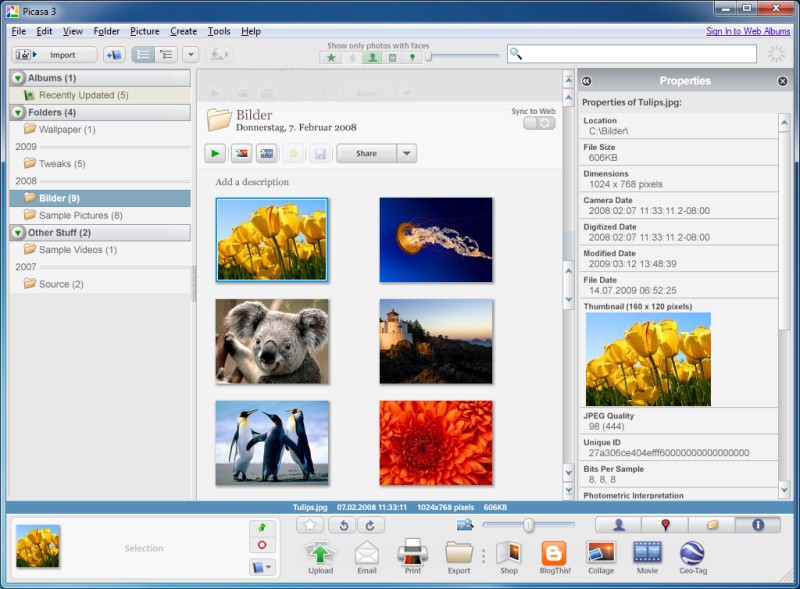Rotate photo clockwise

tap(370, 525)
